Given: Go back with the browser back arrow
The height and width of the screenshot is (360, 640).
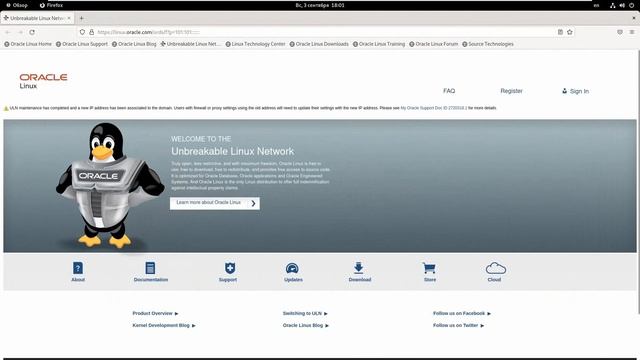Looking at the screenshot, I should (x=8, y=32).
